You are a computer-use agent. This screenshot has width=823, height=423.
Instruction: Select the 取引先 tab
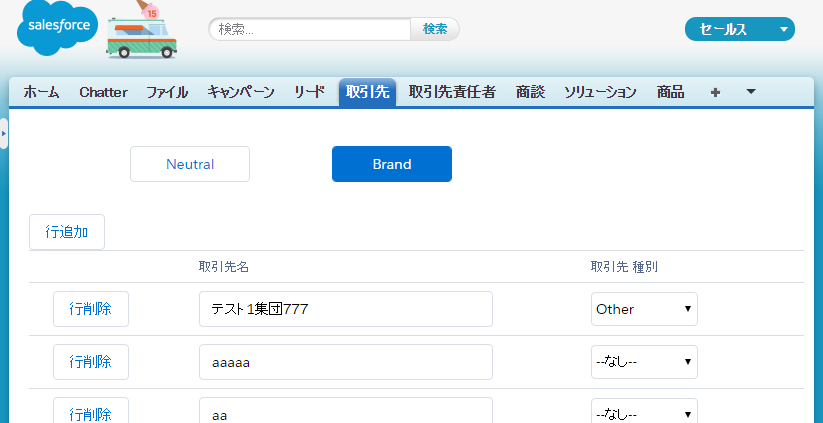pos(367,92)
